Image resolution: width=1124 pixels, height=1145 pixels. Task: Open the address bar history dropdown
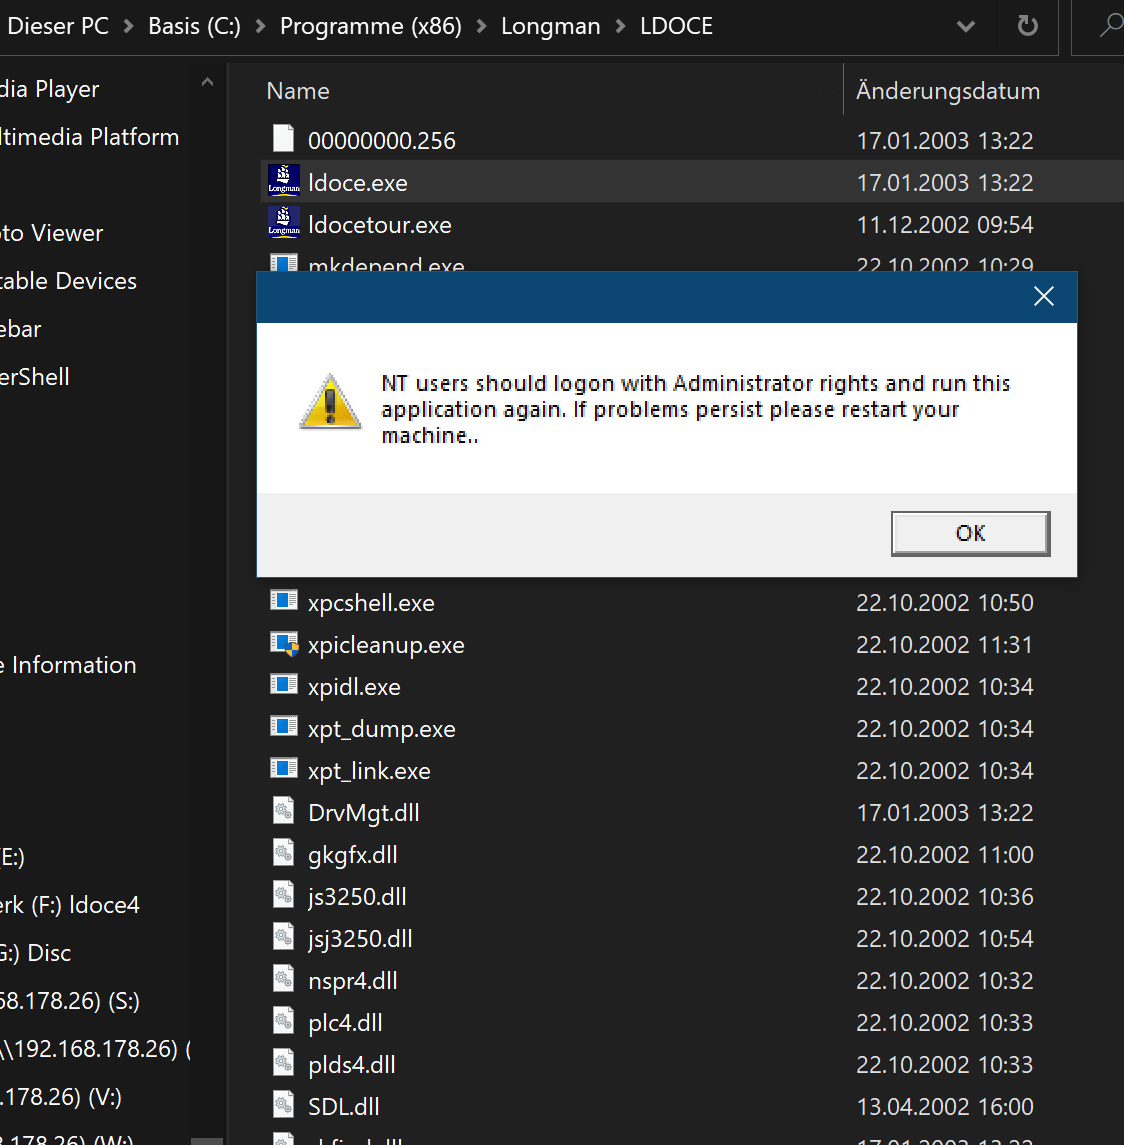point(966,27)
